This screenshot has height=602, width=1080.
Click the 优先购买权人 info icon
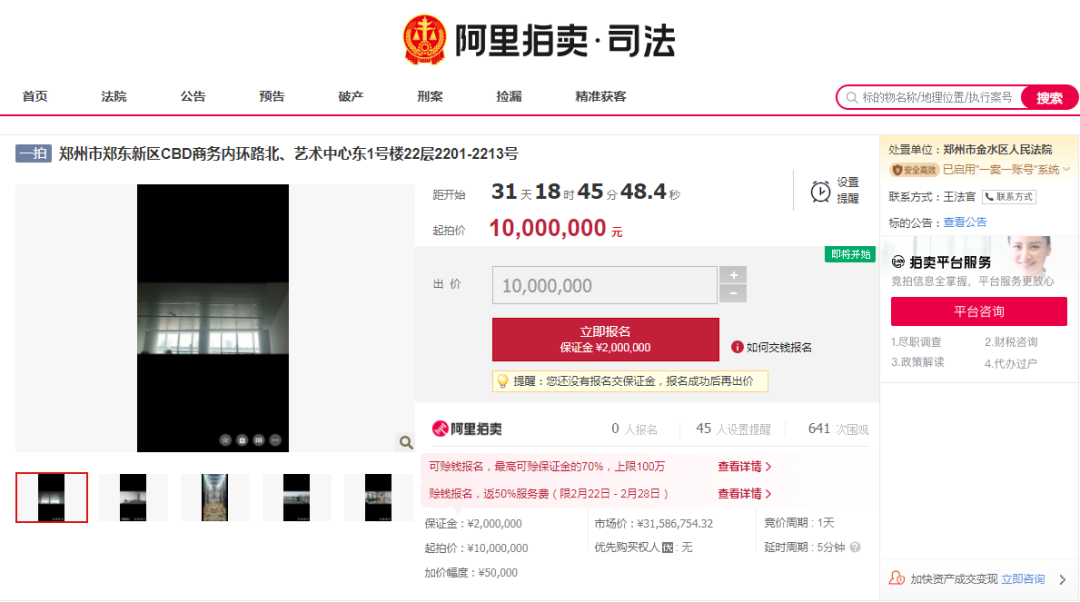(x=667, y=548)
